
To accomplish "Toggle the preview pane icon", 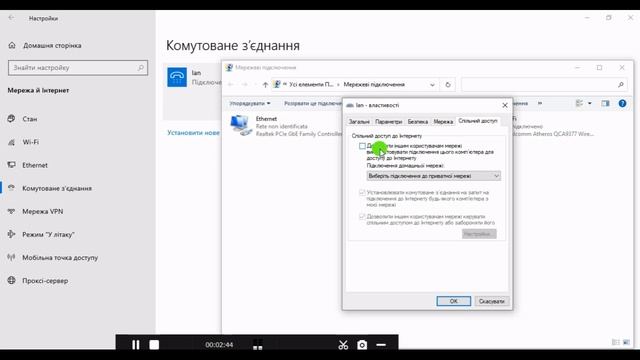I will point(605,104).
